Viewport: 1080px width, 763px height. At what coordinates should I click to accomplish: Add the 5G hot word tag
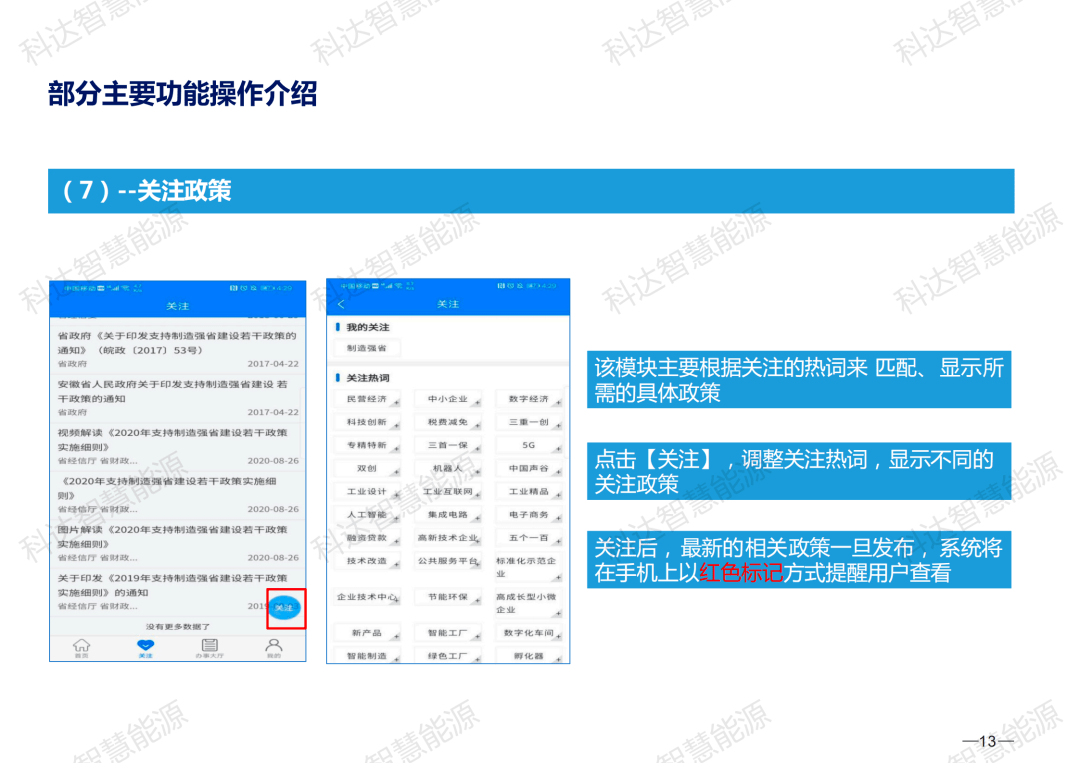(x=528, y=445)
